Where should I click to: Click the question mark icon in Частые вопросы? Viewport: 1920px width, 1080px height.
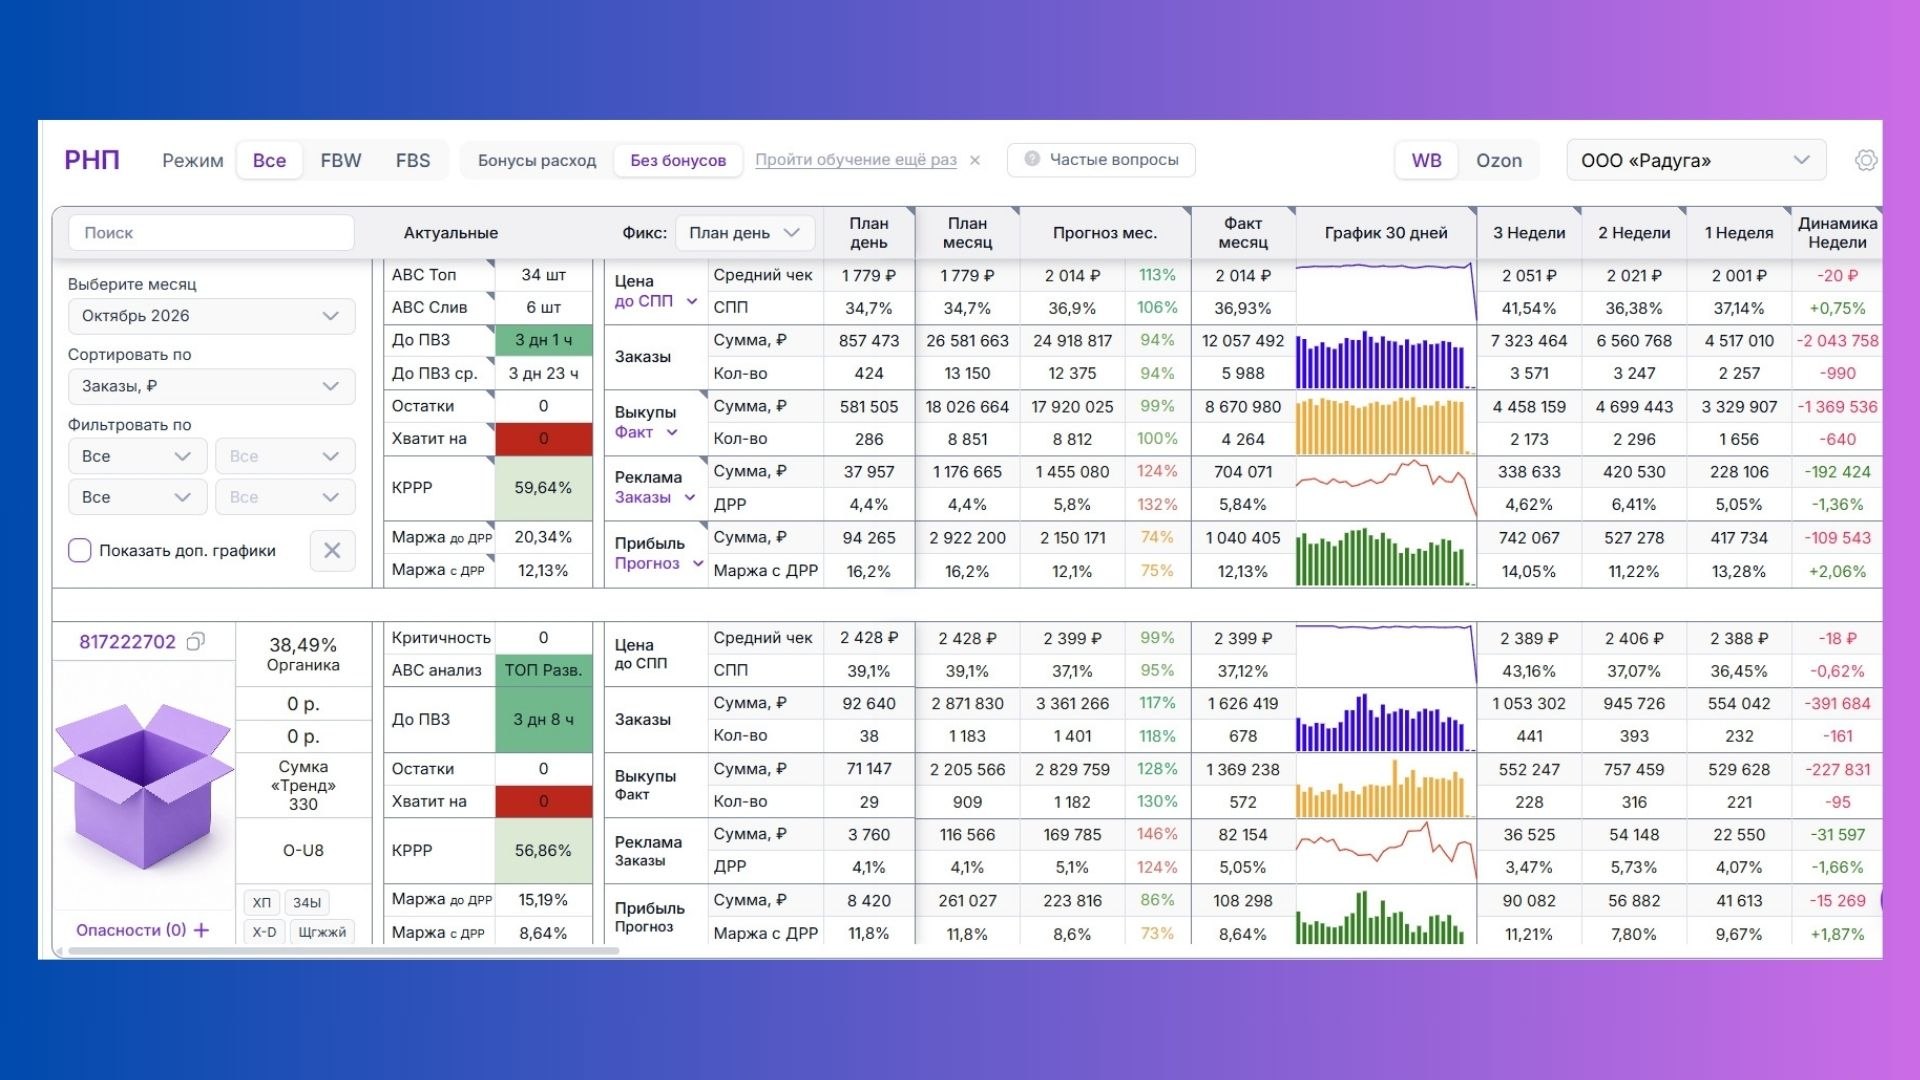click(x=1032, y=159)
